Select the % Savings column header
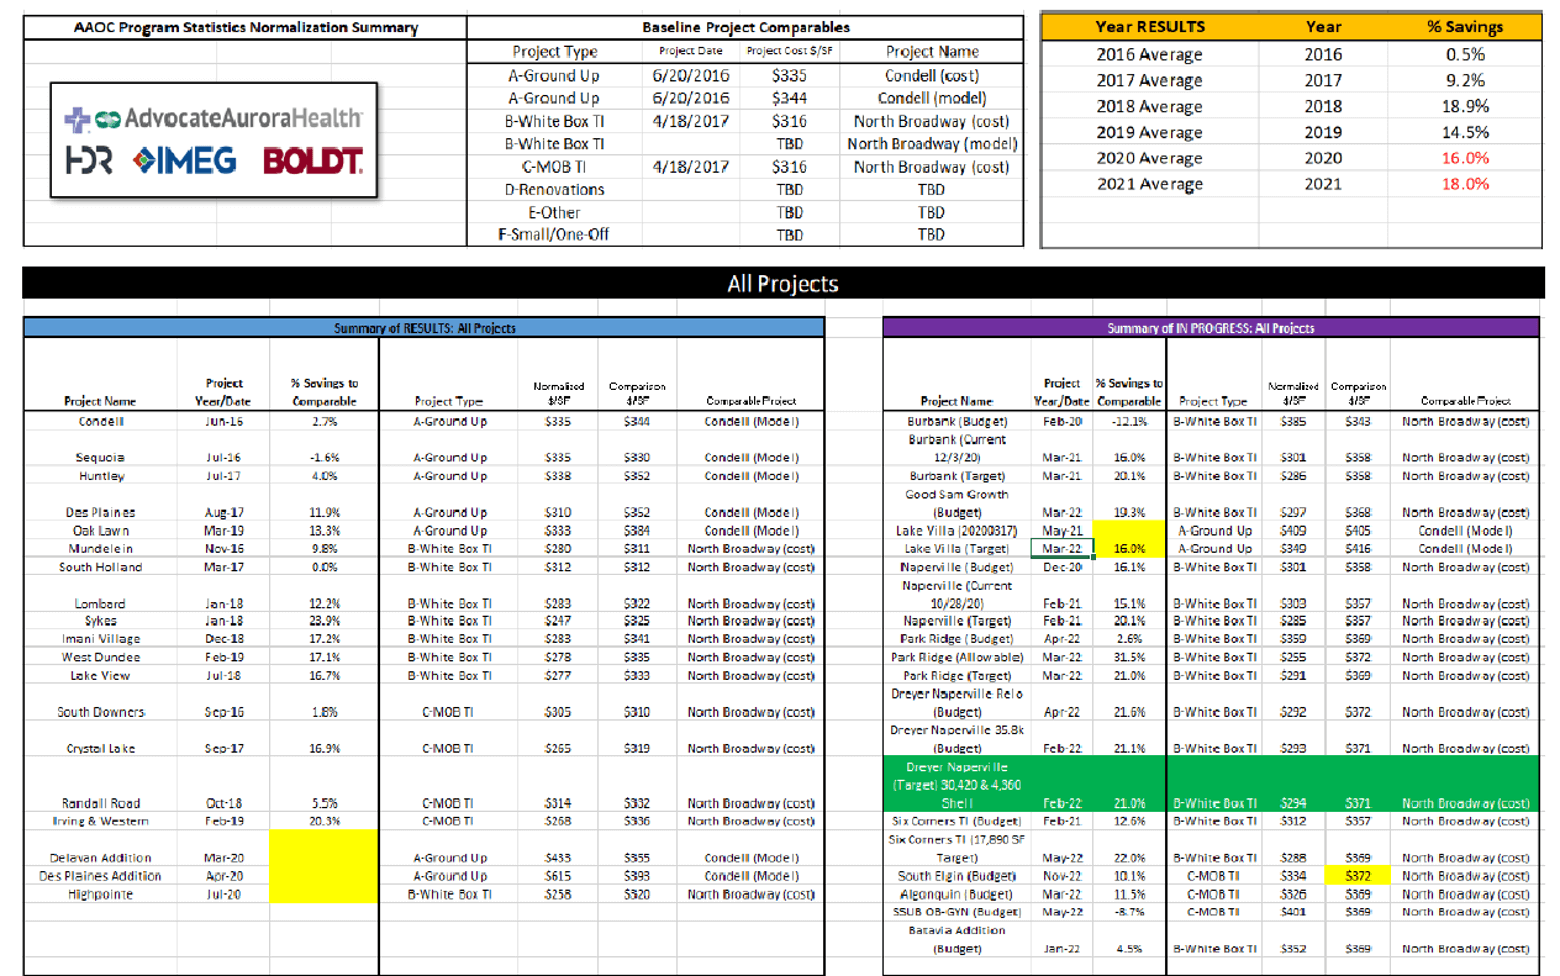The height and width of the screenshot is (976, 1560). (1465, 26)
